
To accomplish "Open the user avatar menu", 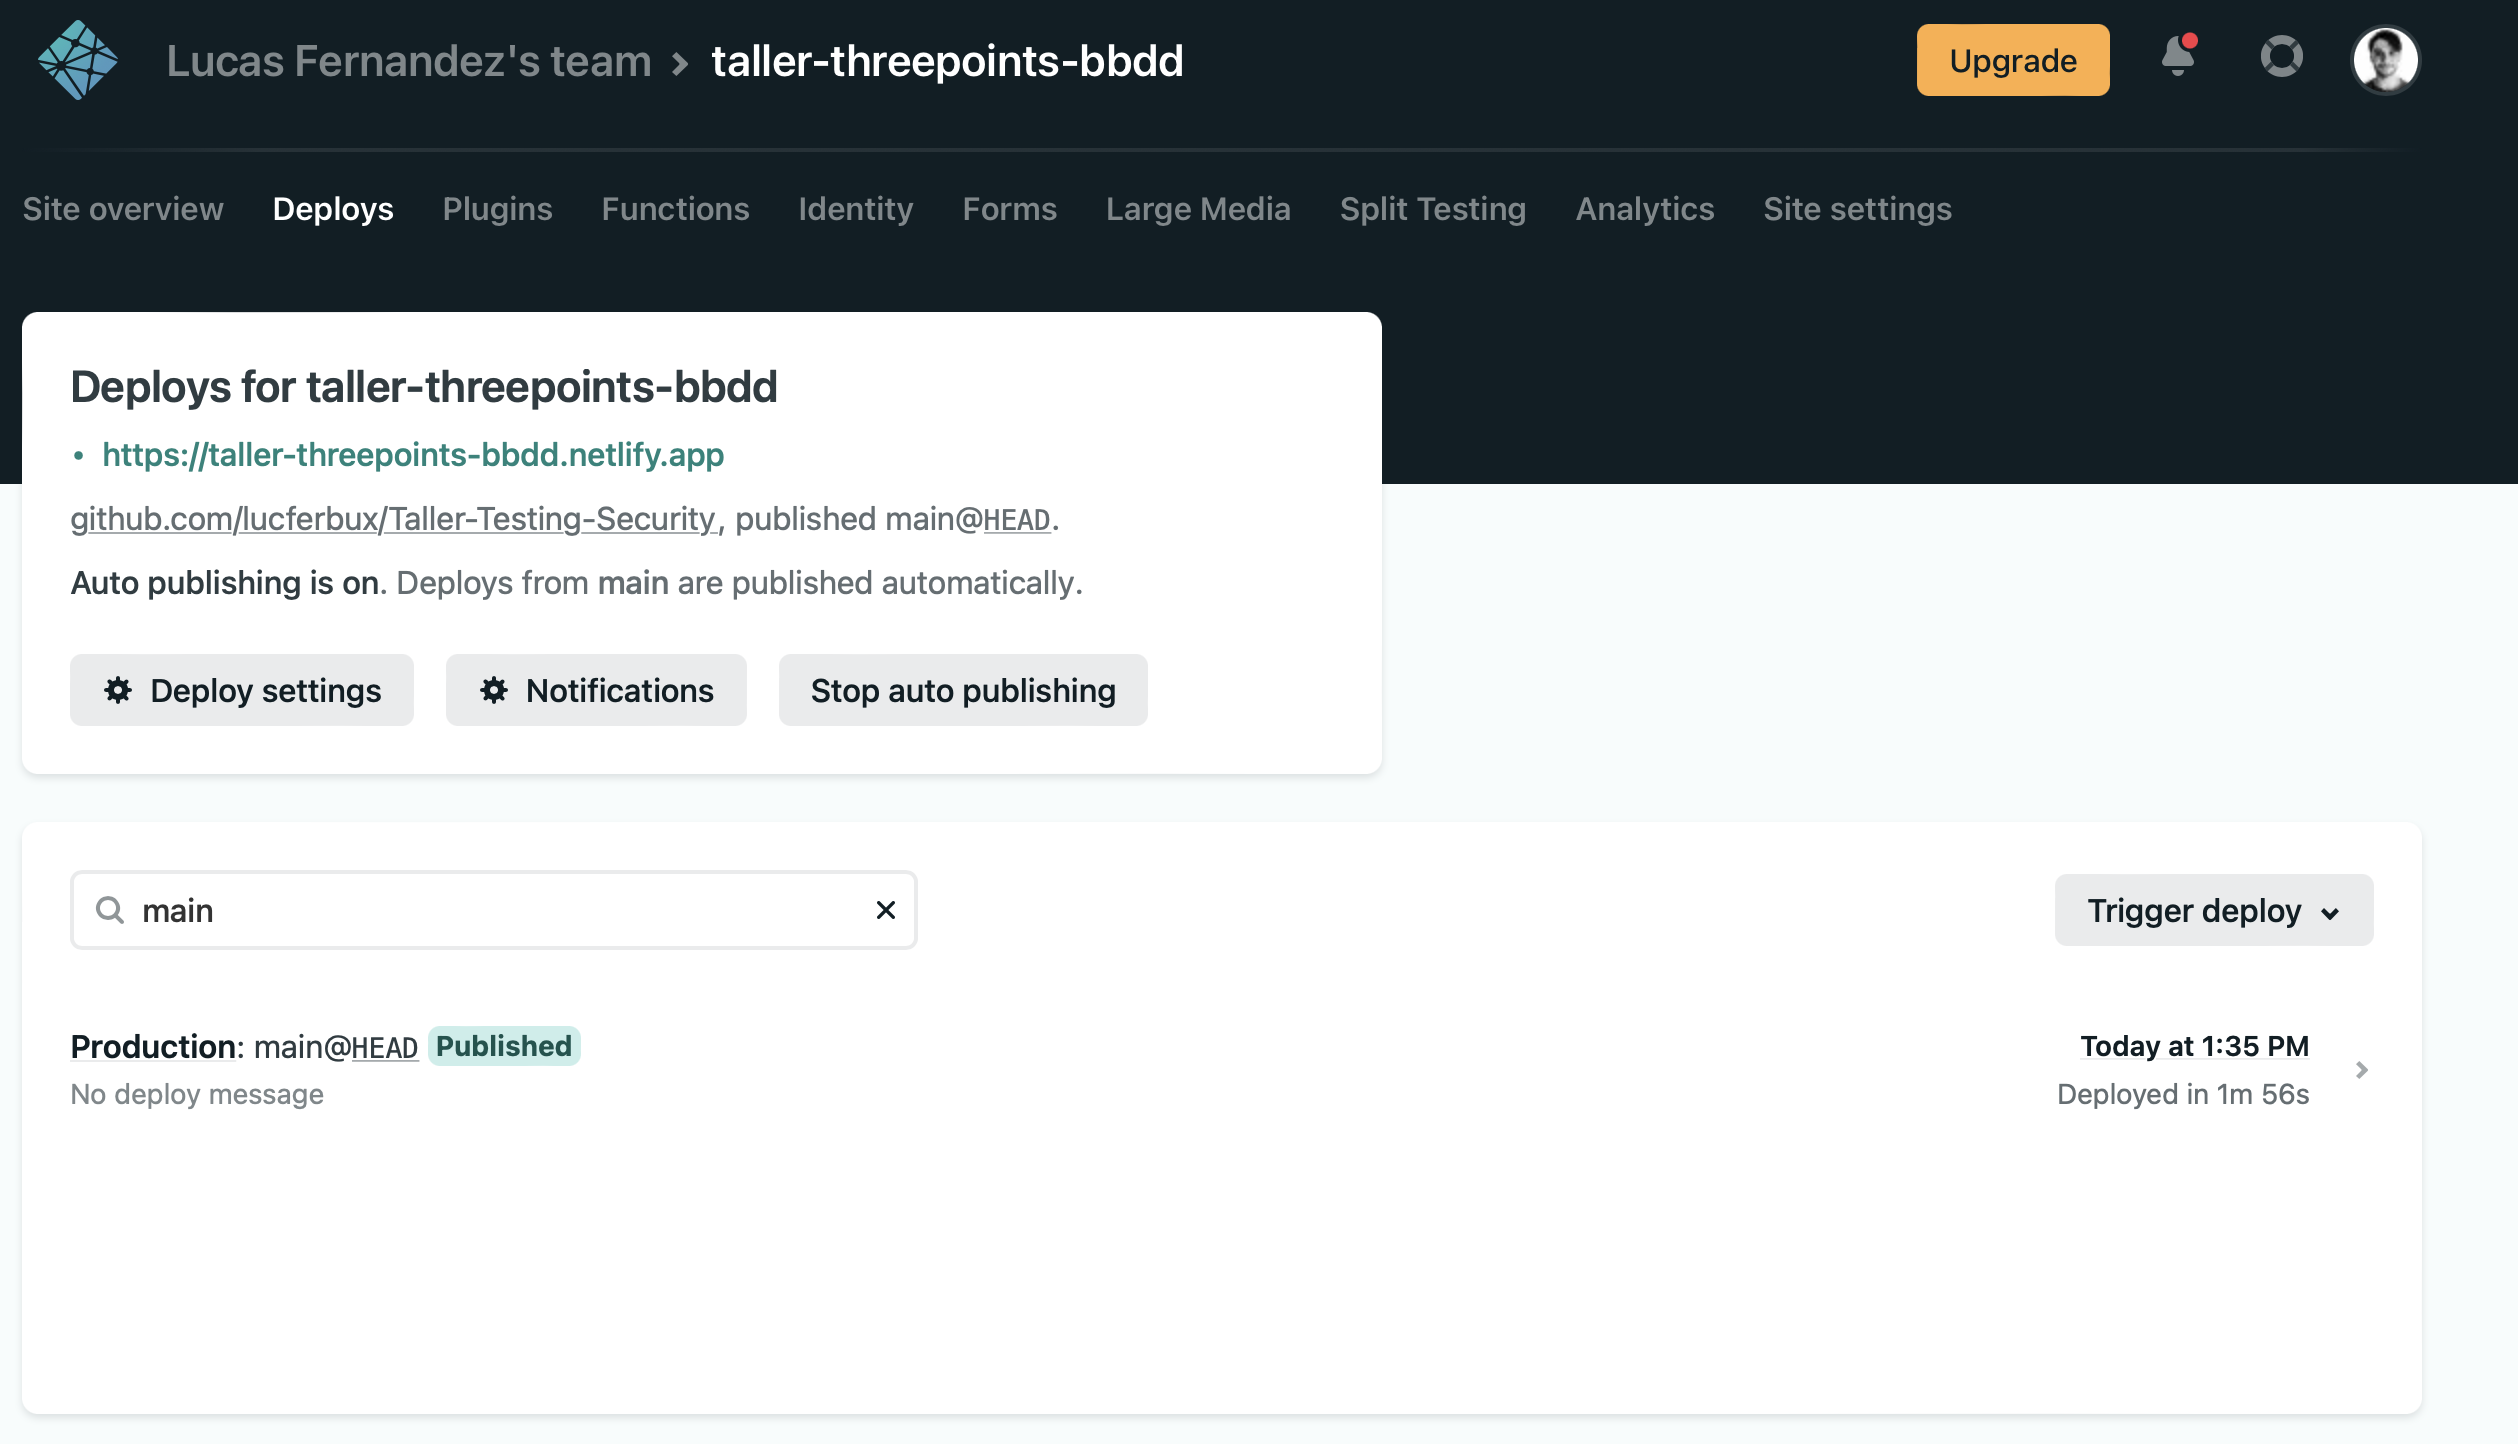I will point(2385,60).
